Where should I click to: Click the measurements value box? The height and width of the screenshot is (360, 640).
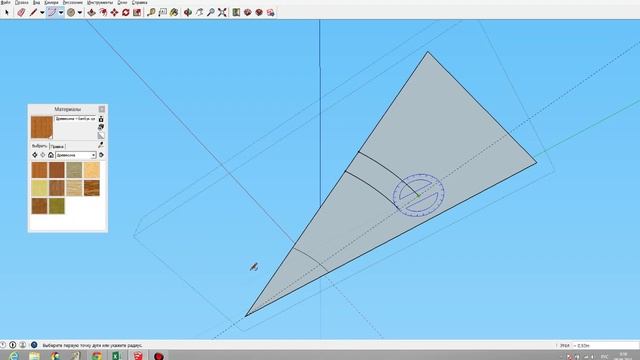click(x=605, y=345)
